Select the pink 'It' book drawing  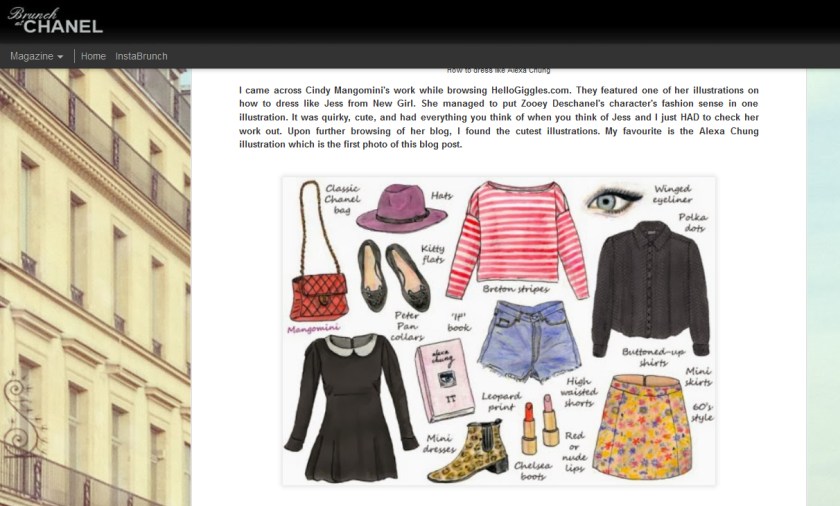(x=444, y=378)
